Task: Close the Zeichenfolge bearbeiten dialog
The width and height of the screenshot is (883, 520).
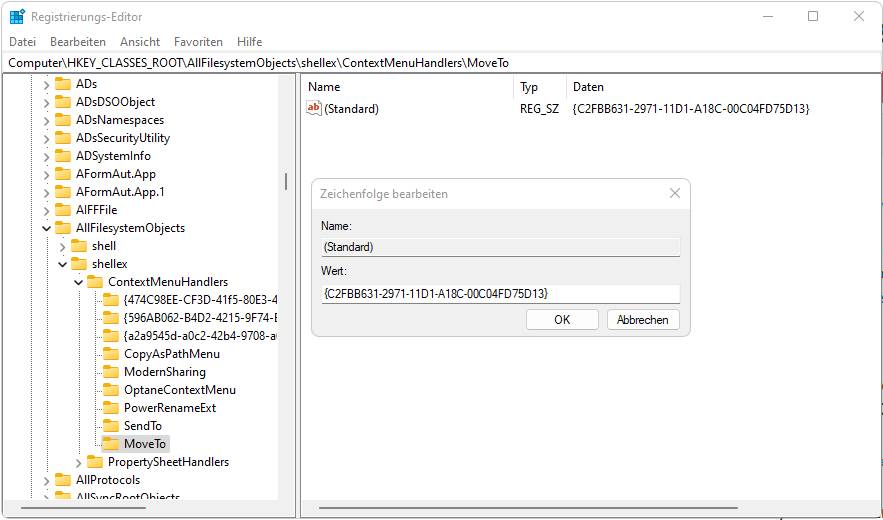Action: (x=675, y=193)
